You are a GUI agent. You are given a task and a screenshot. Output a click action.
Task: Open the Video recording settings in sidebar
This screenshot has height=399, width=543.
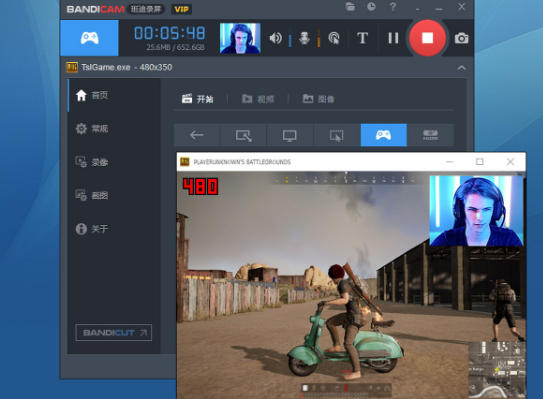(x=92, y=162)
